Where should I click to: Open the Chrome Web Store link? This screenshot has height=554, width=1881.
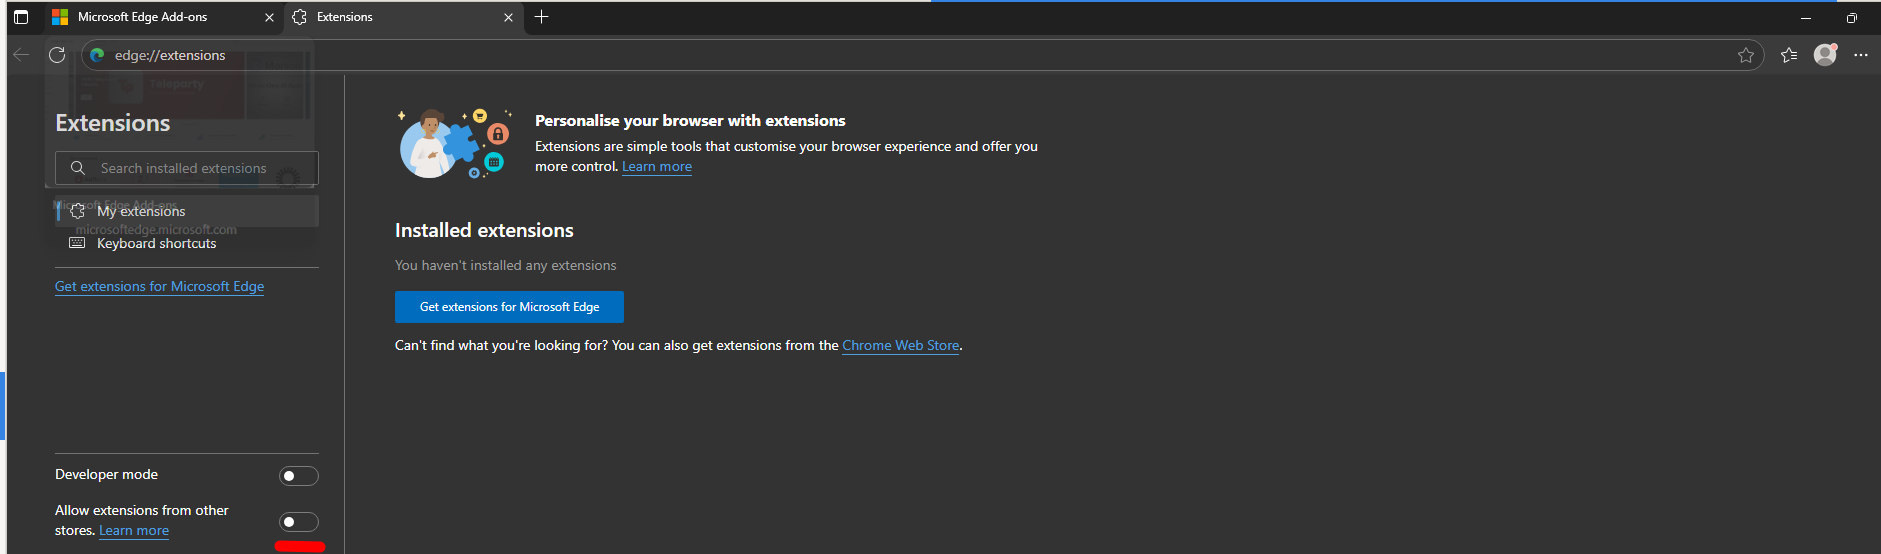click(900, 346)
